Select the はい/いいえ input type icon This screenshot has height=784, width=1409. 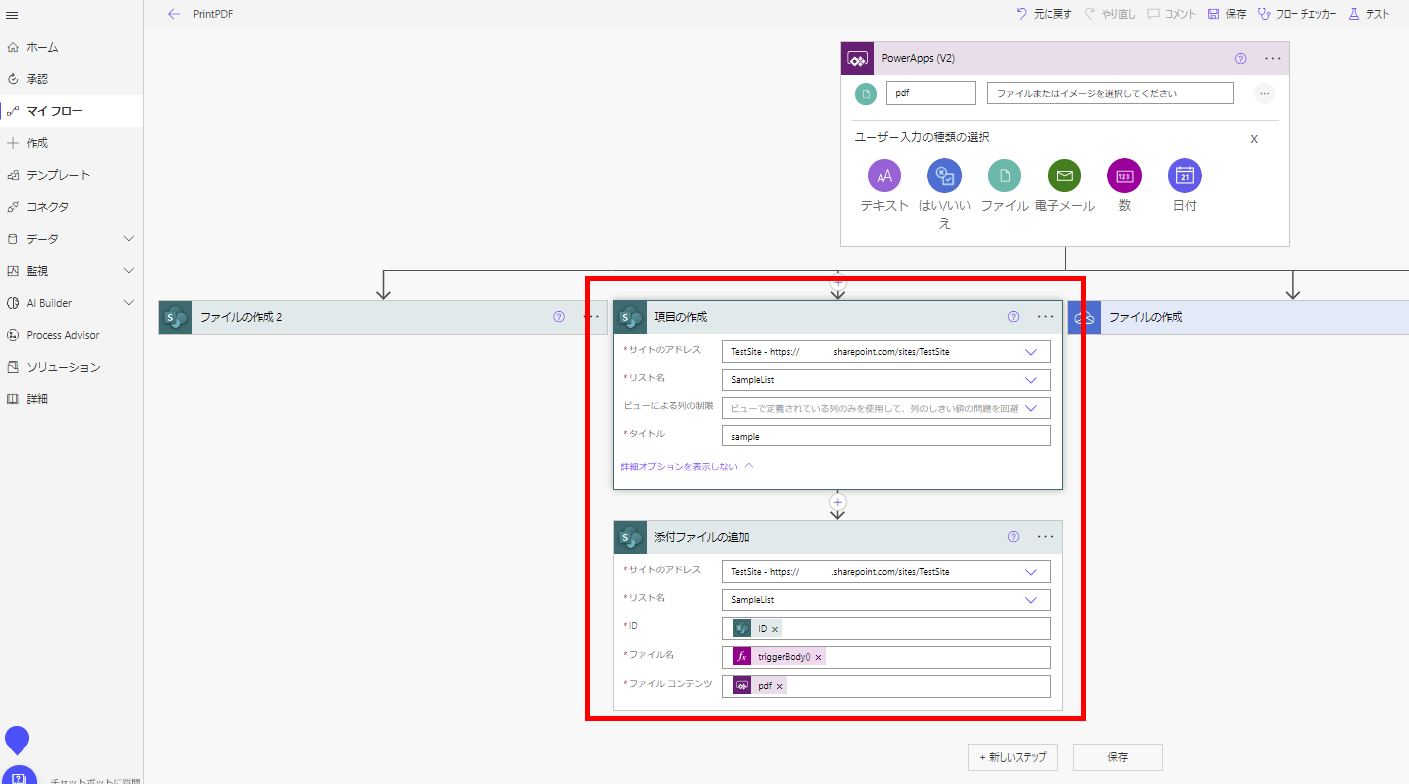click(x=943, y=175)
